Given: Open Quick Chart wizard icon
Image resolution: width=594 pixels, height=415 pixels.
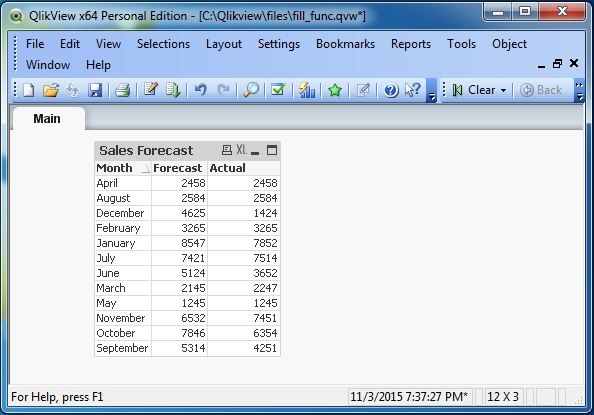Looking at the screenshot, I should 307,90.
